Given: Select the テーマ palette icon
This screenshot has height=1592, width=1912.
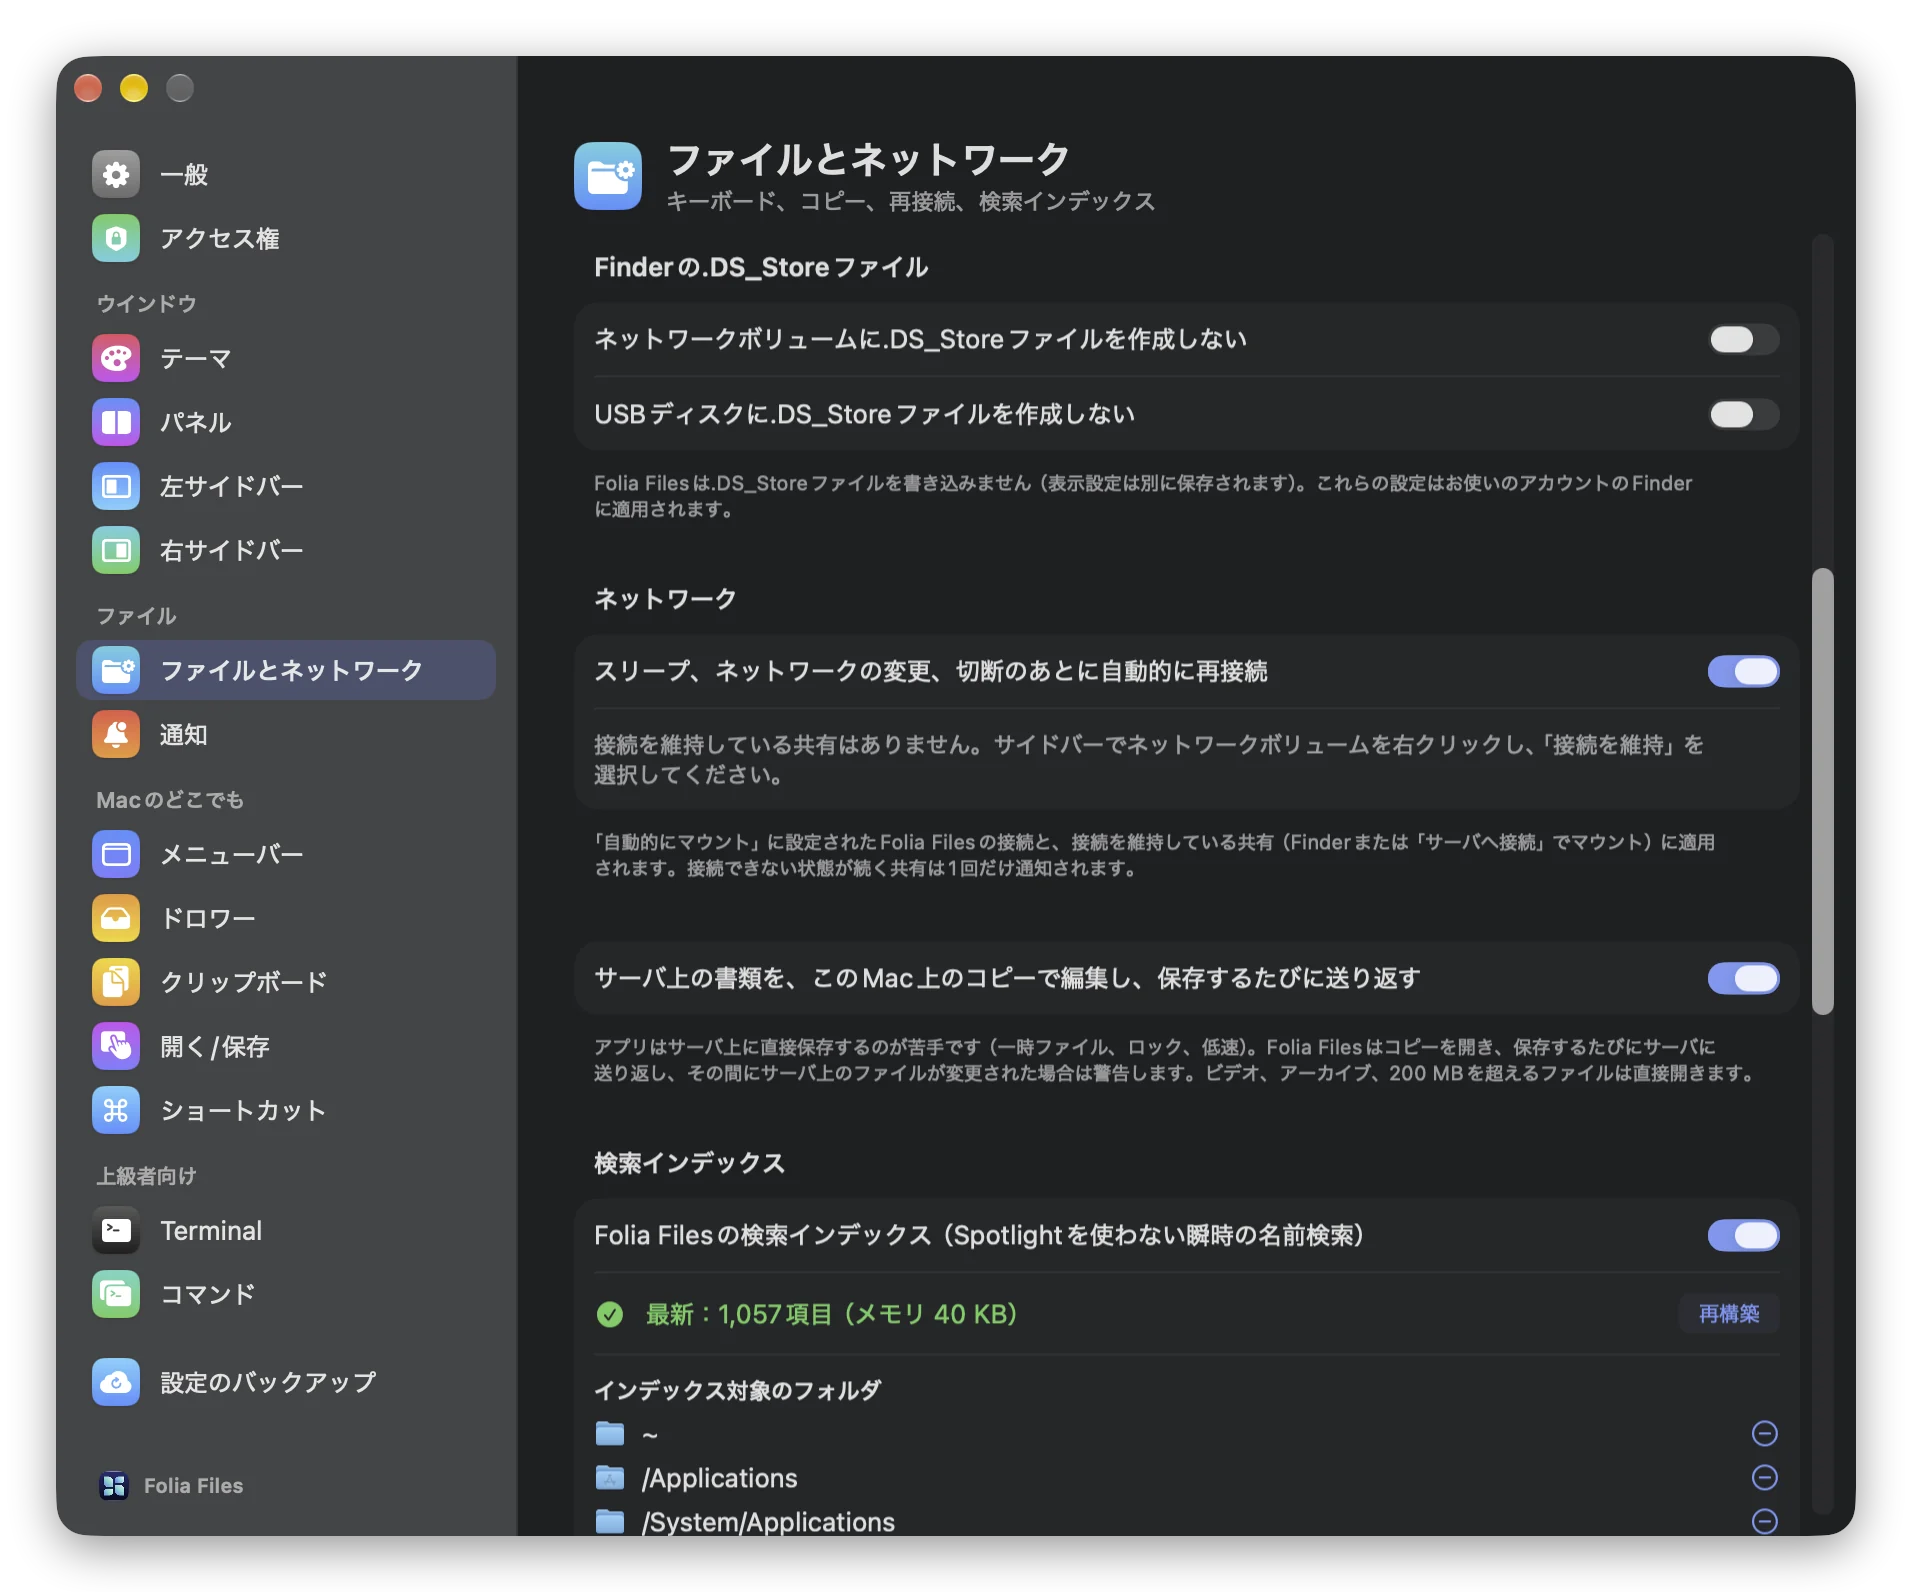Looking at the screenshot, I should tap(116, 358).
